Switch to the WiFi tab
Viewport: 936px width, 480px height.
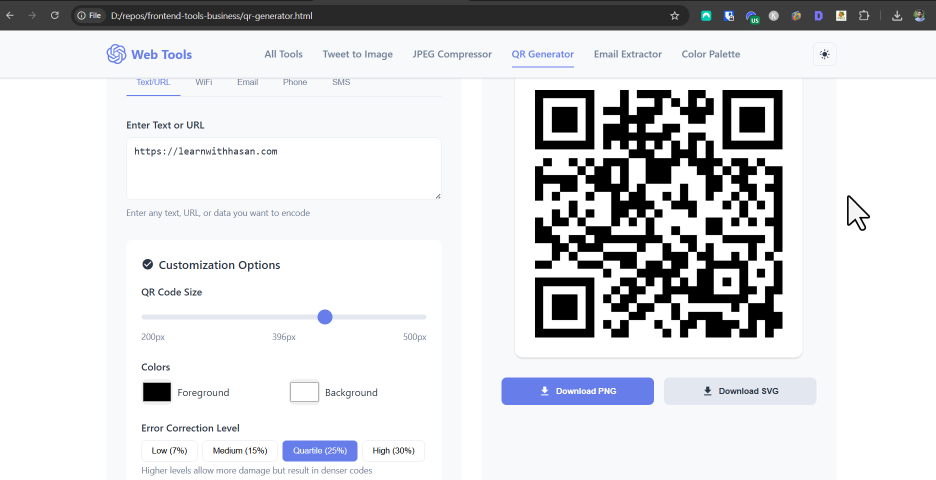click(x=204, y=82)
